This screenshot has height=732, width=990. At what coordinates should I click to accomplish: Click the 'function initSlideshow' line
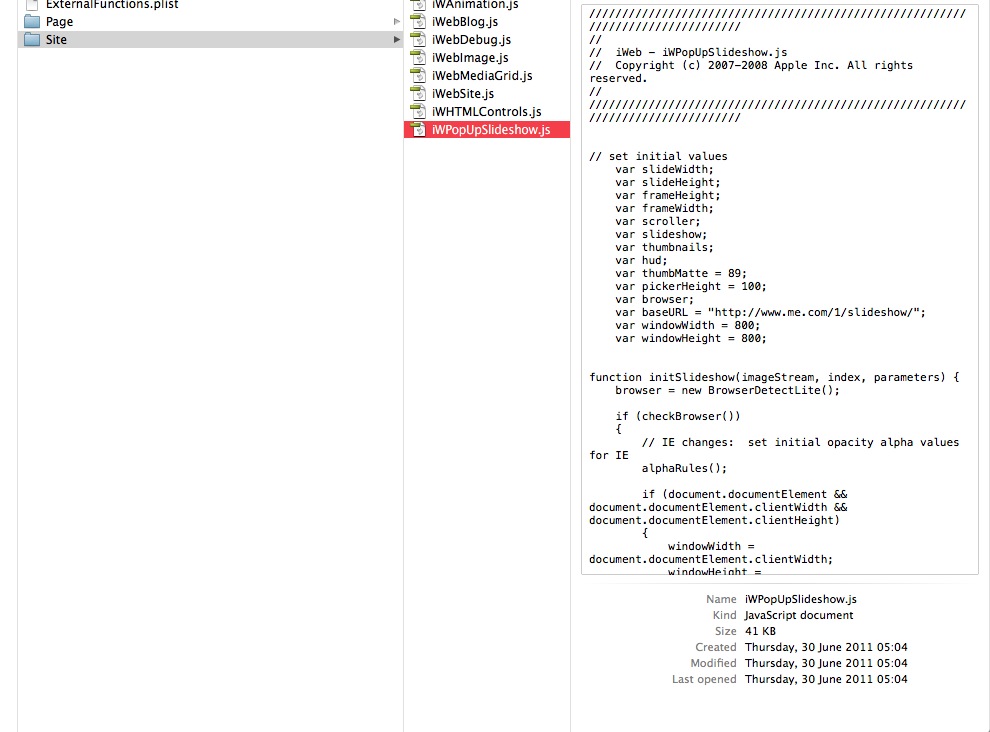point(774,377)
